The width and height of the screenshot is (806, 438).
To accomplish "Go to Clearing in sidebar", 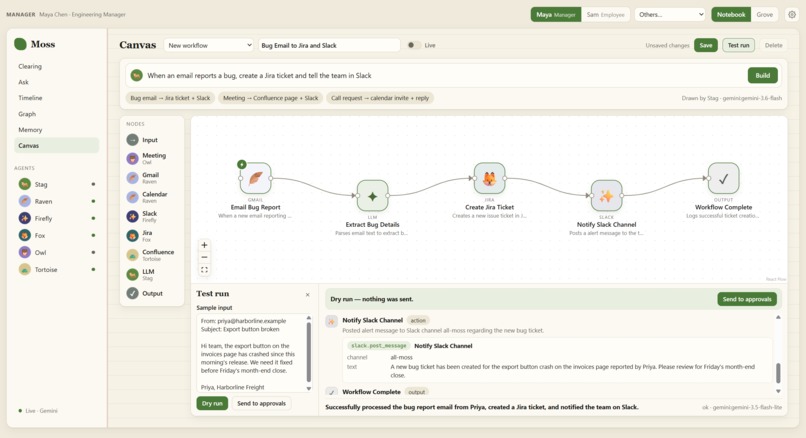I will (57, 66).
